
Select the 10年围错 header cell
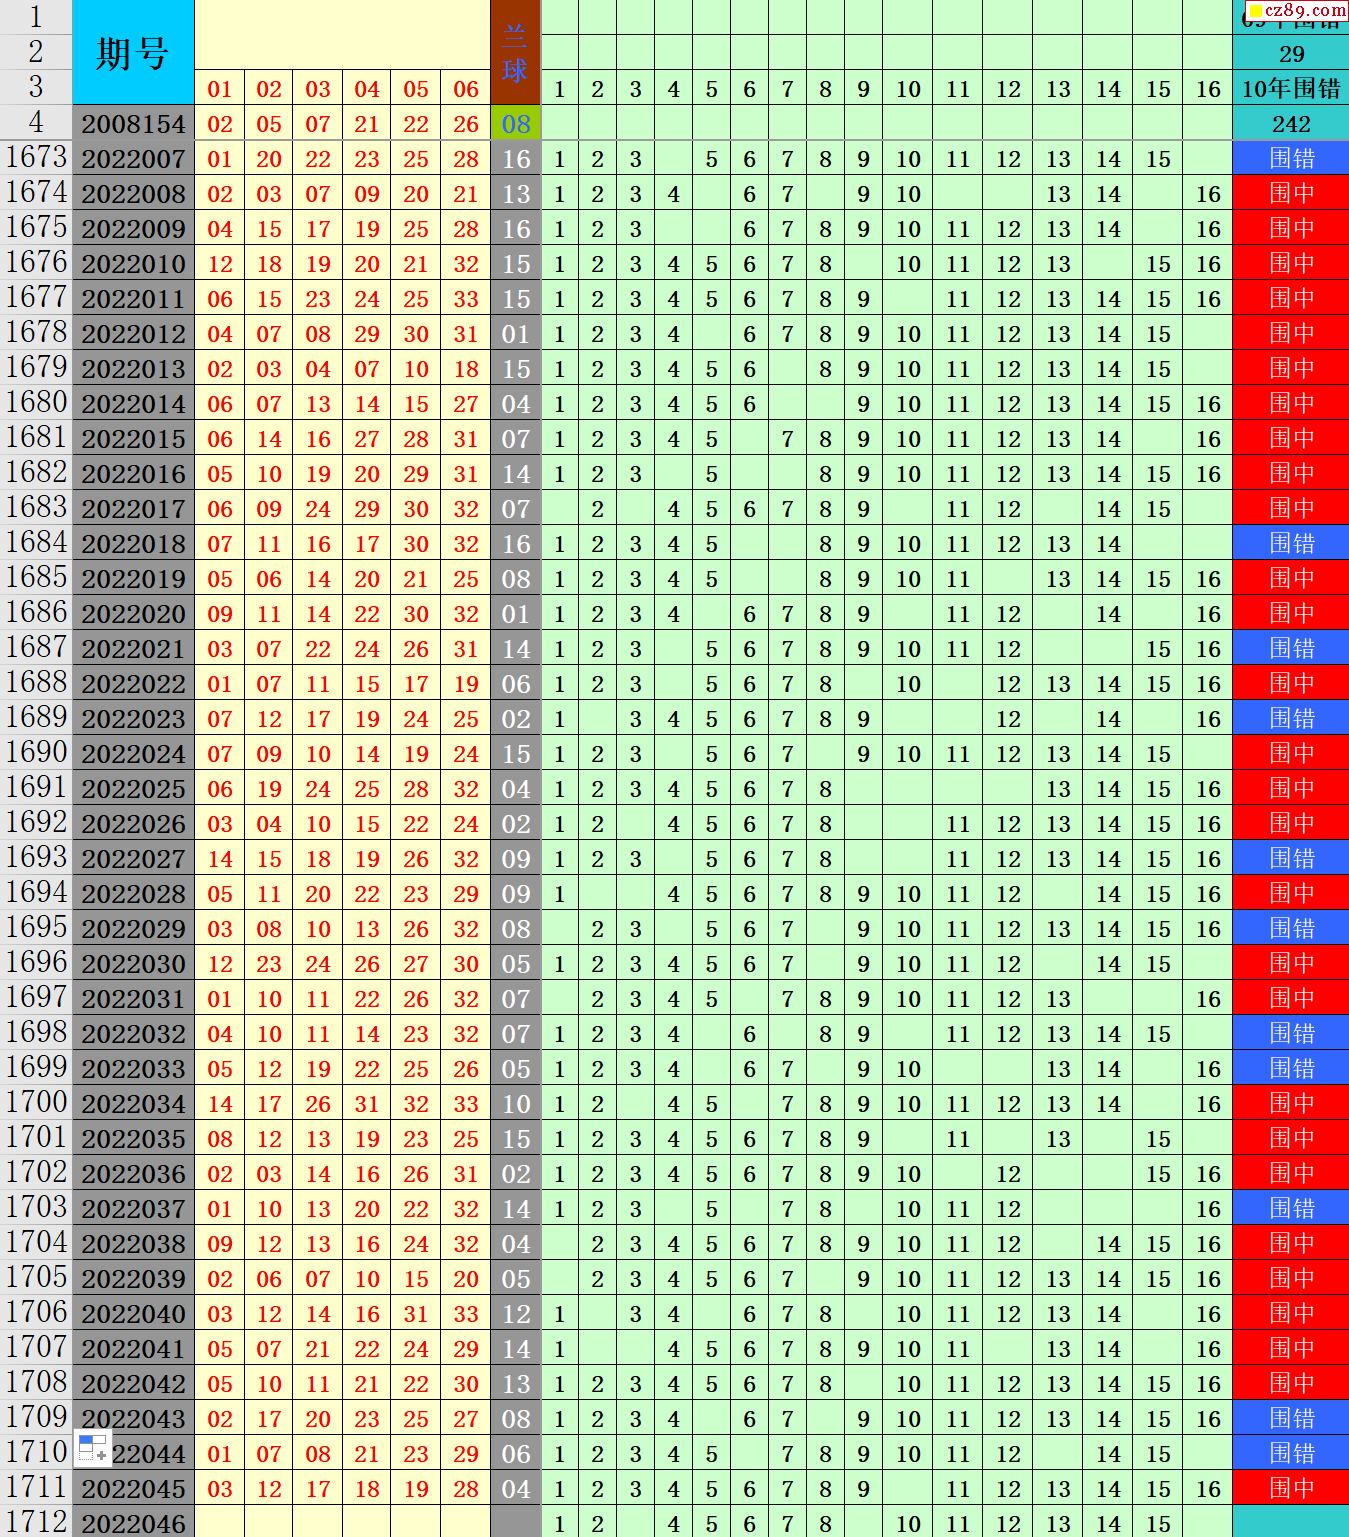pos(1290,89)
